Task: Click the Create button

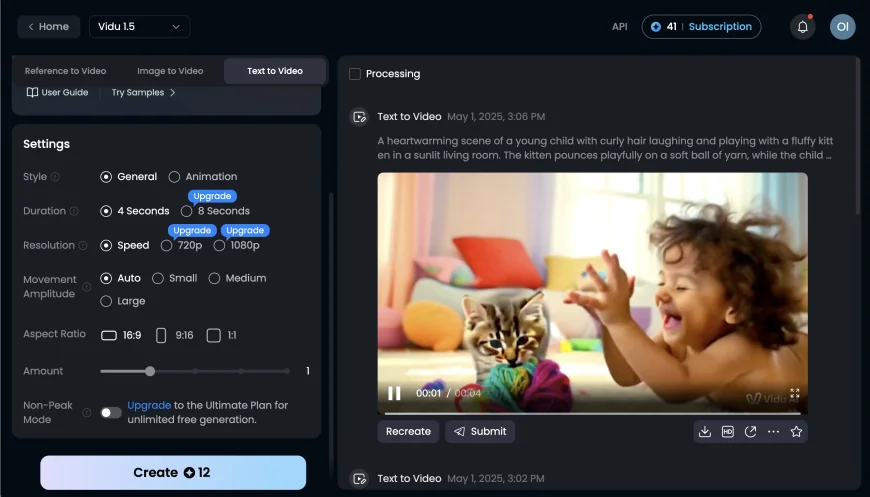Action: [x=173, y=472]
